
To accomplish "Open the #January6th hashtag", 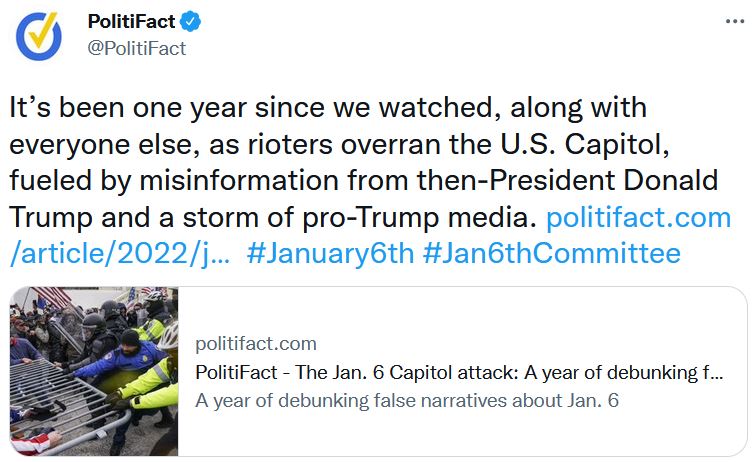I will 329,252.
